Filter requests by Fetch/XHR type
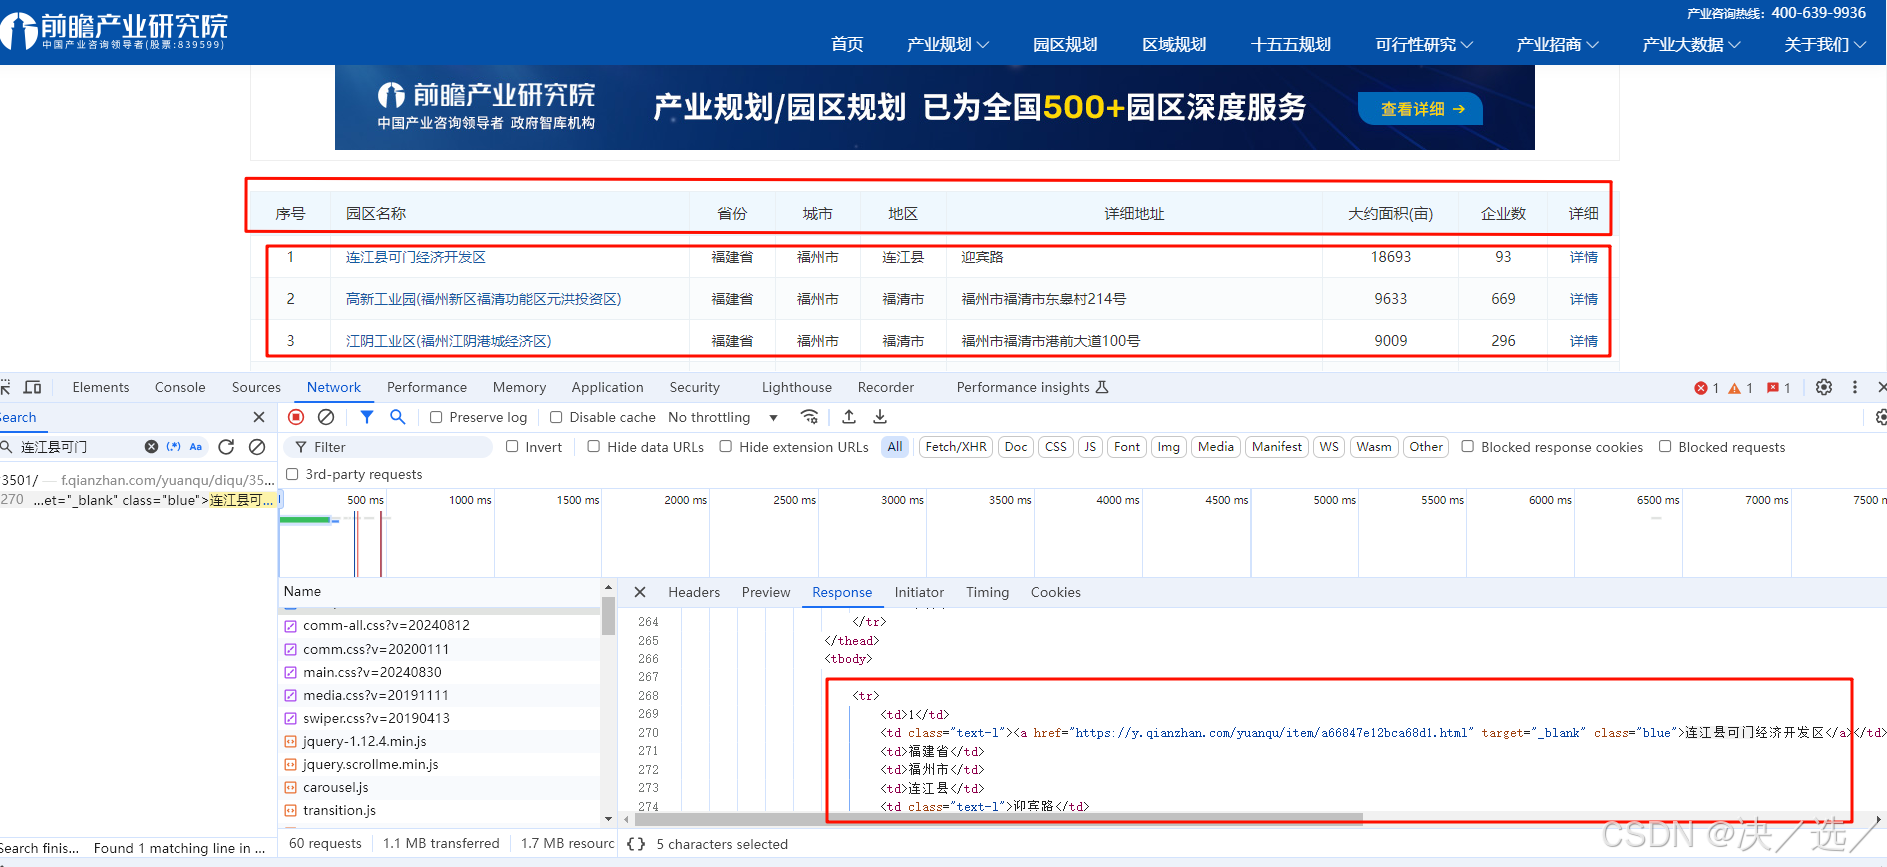The height and width of the screenshot is (867, 1887). (x=956, y=447)
